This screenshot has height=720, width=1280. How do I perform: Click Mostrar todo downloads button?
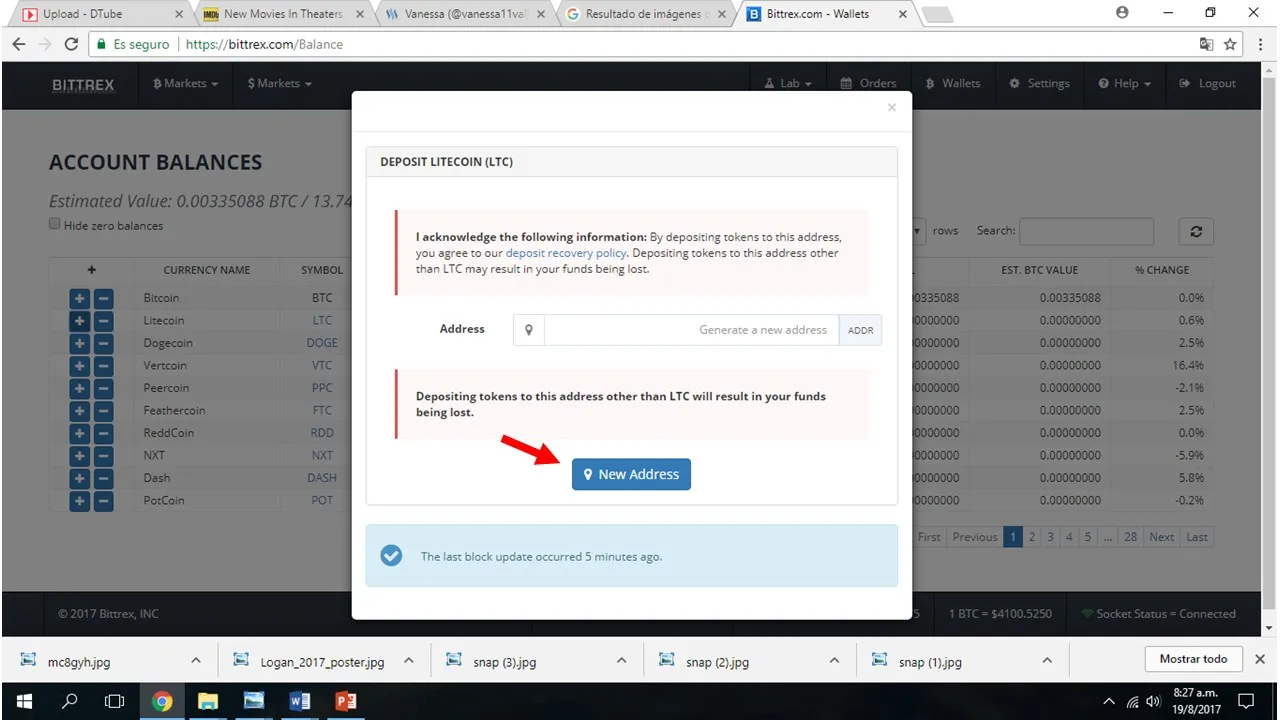coord(1193,659)
